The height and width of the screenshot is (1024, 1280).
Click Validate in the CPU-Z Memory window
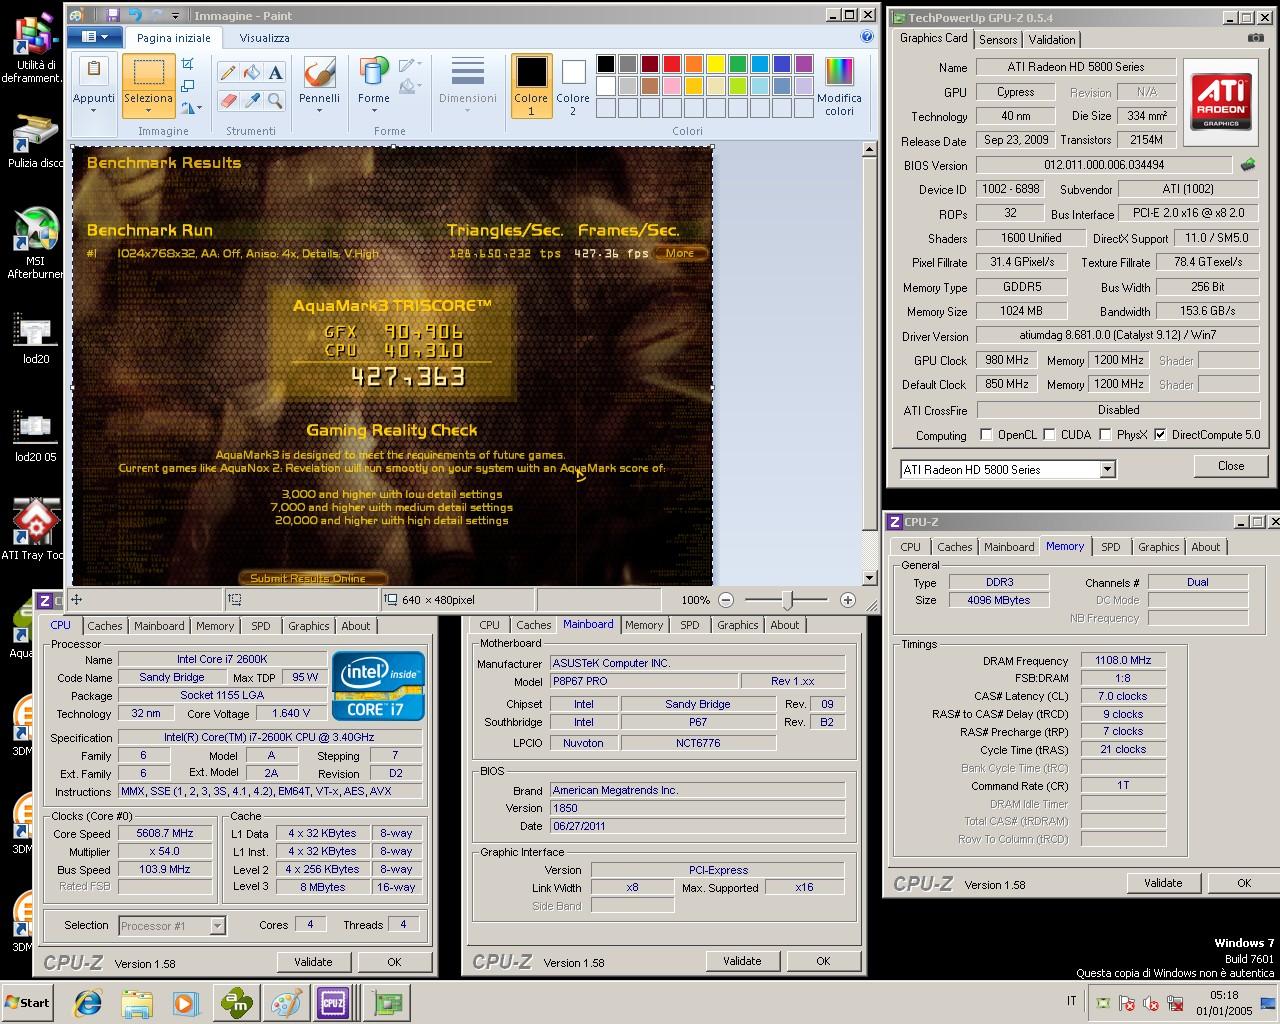coord(1163,883)
